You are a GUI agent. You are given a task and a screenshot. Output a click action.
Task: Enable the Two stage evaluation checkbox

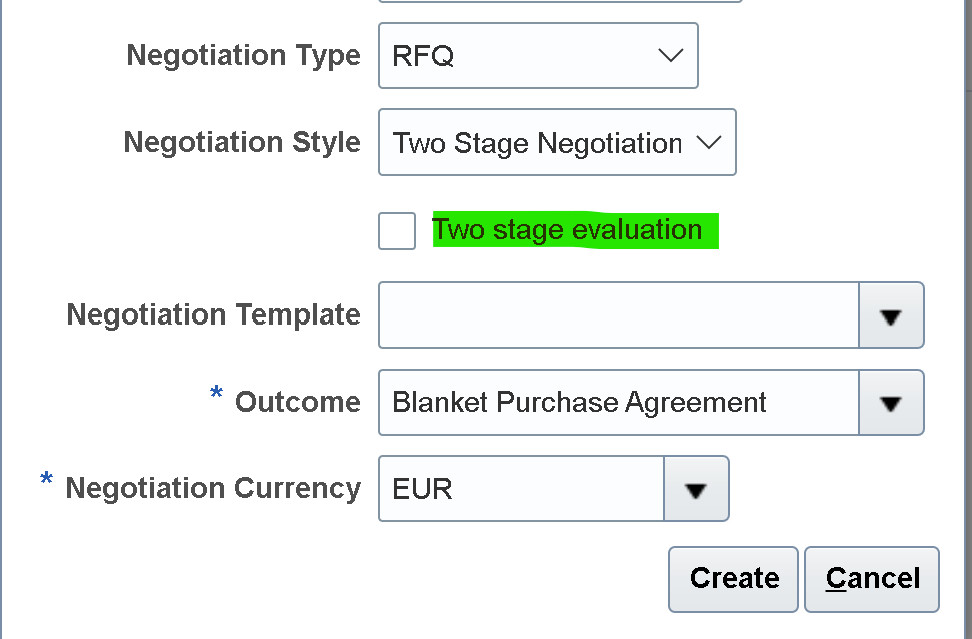(396, 231)
